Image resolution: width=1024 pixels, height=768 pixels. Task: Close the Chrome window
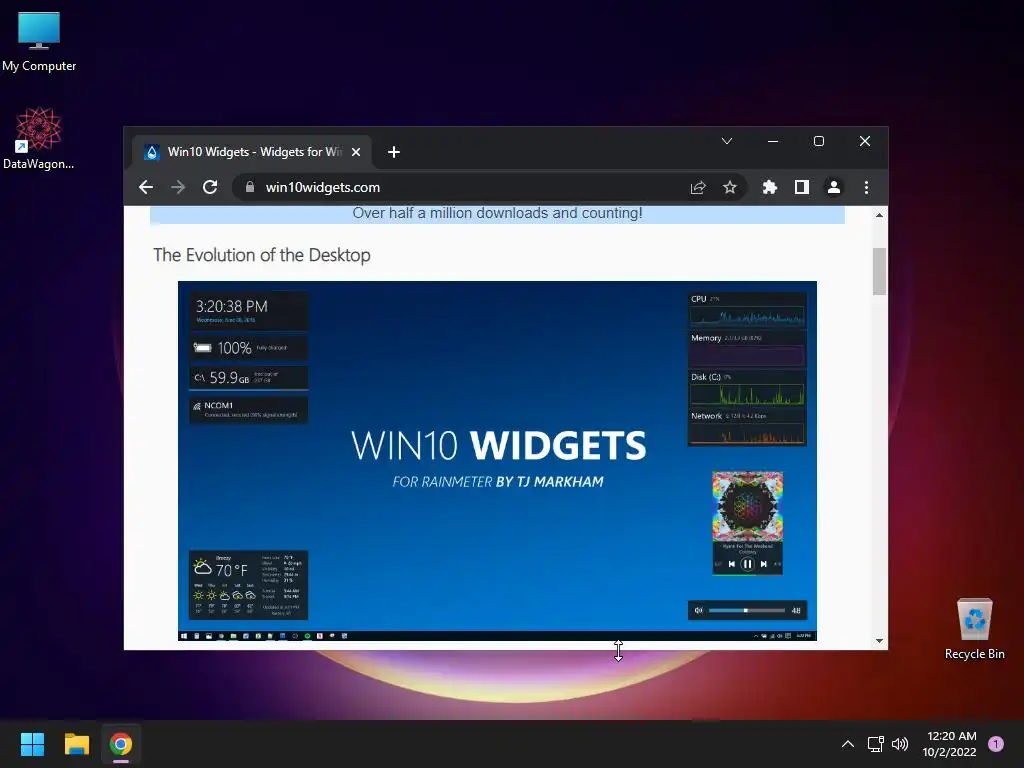tap(865, 141)
